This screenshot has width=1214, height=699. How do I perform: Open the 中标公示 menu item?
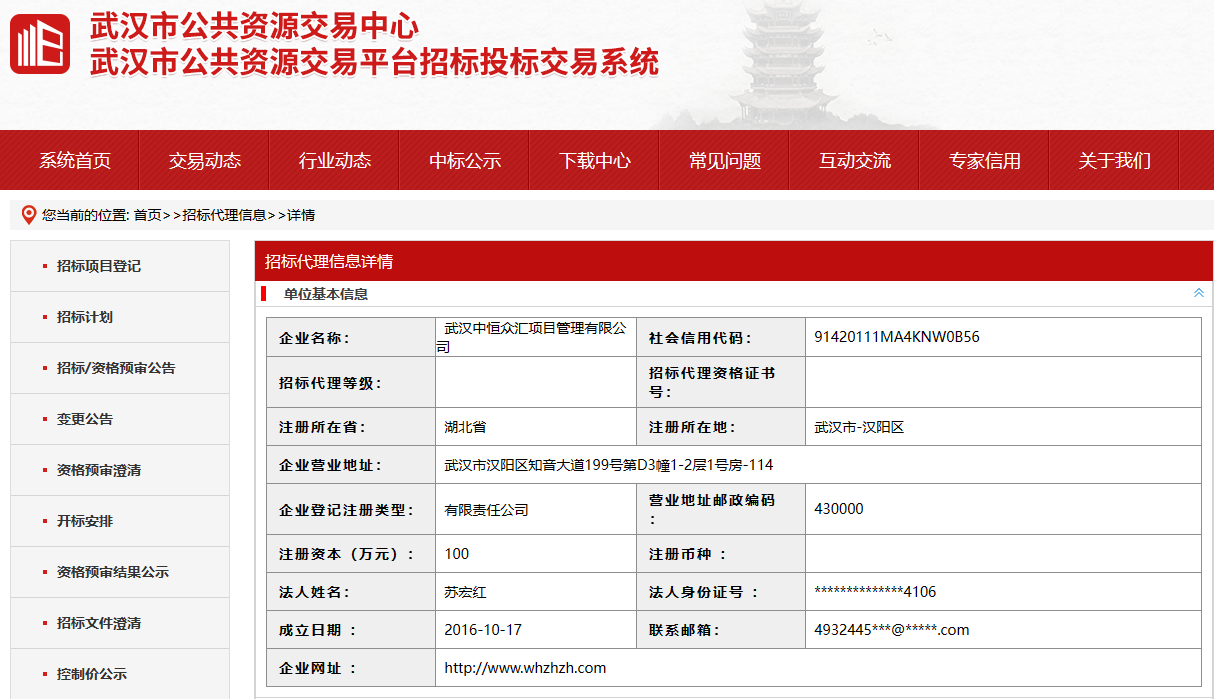[465, 160]
